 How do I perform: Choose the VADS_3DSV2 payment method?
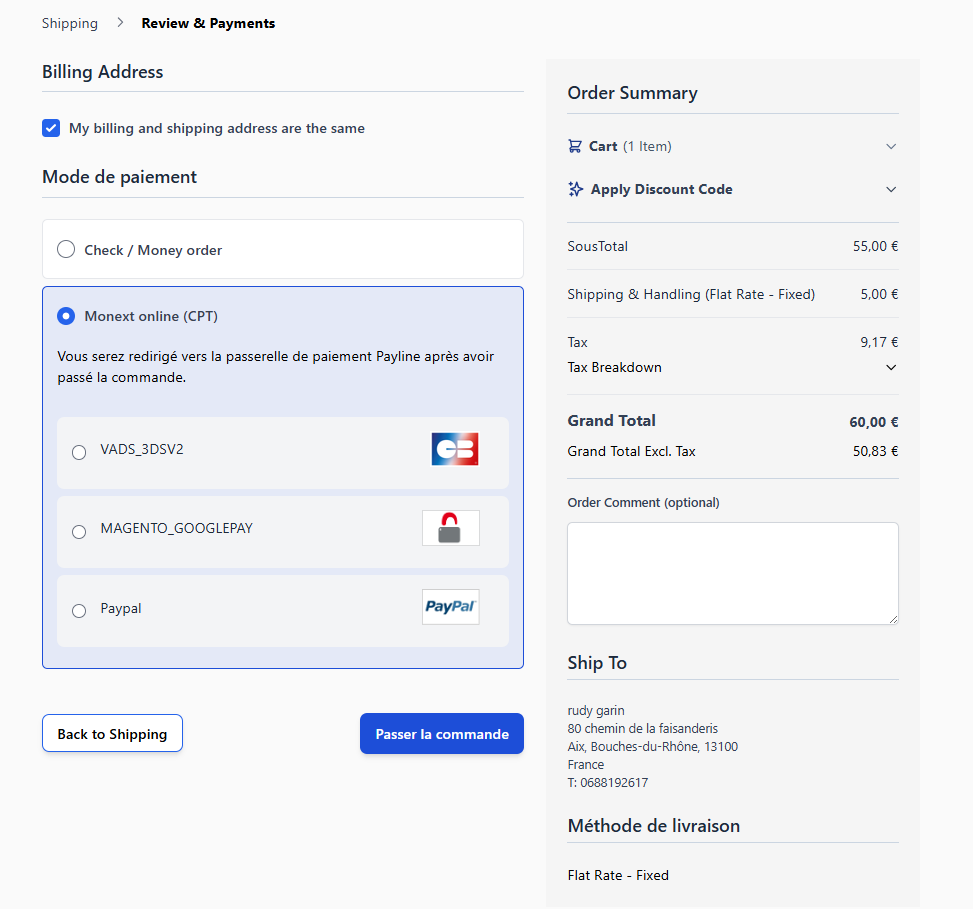point(79,452)
